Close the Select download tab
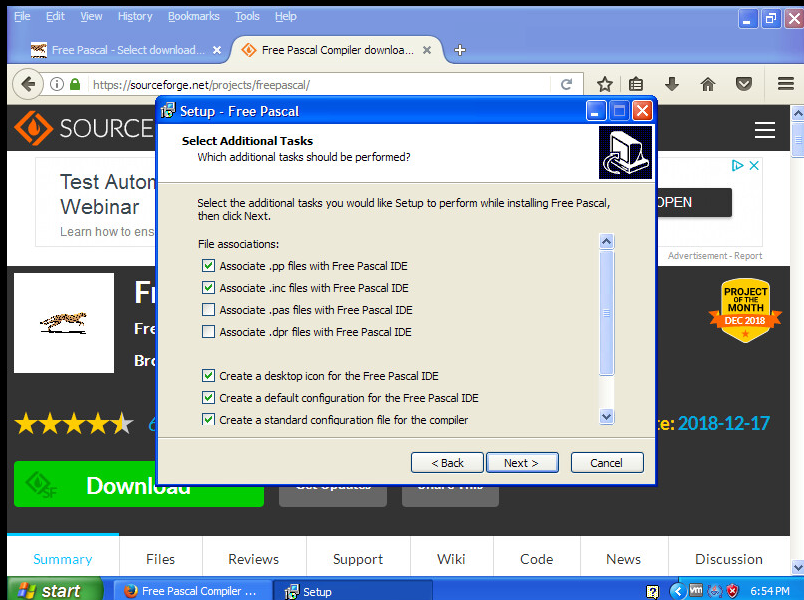The width and height of the screenshot is (804, 600). (217, 50)
